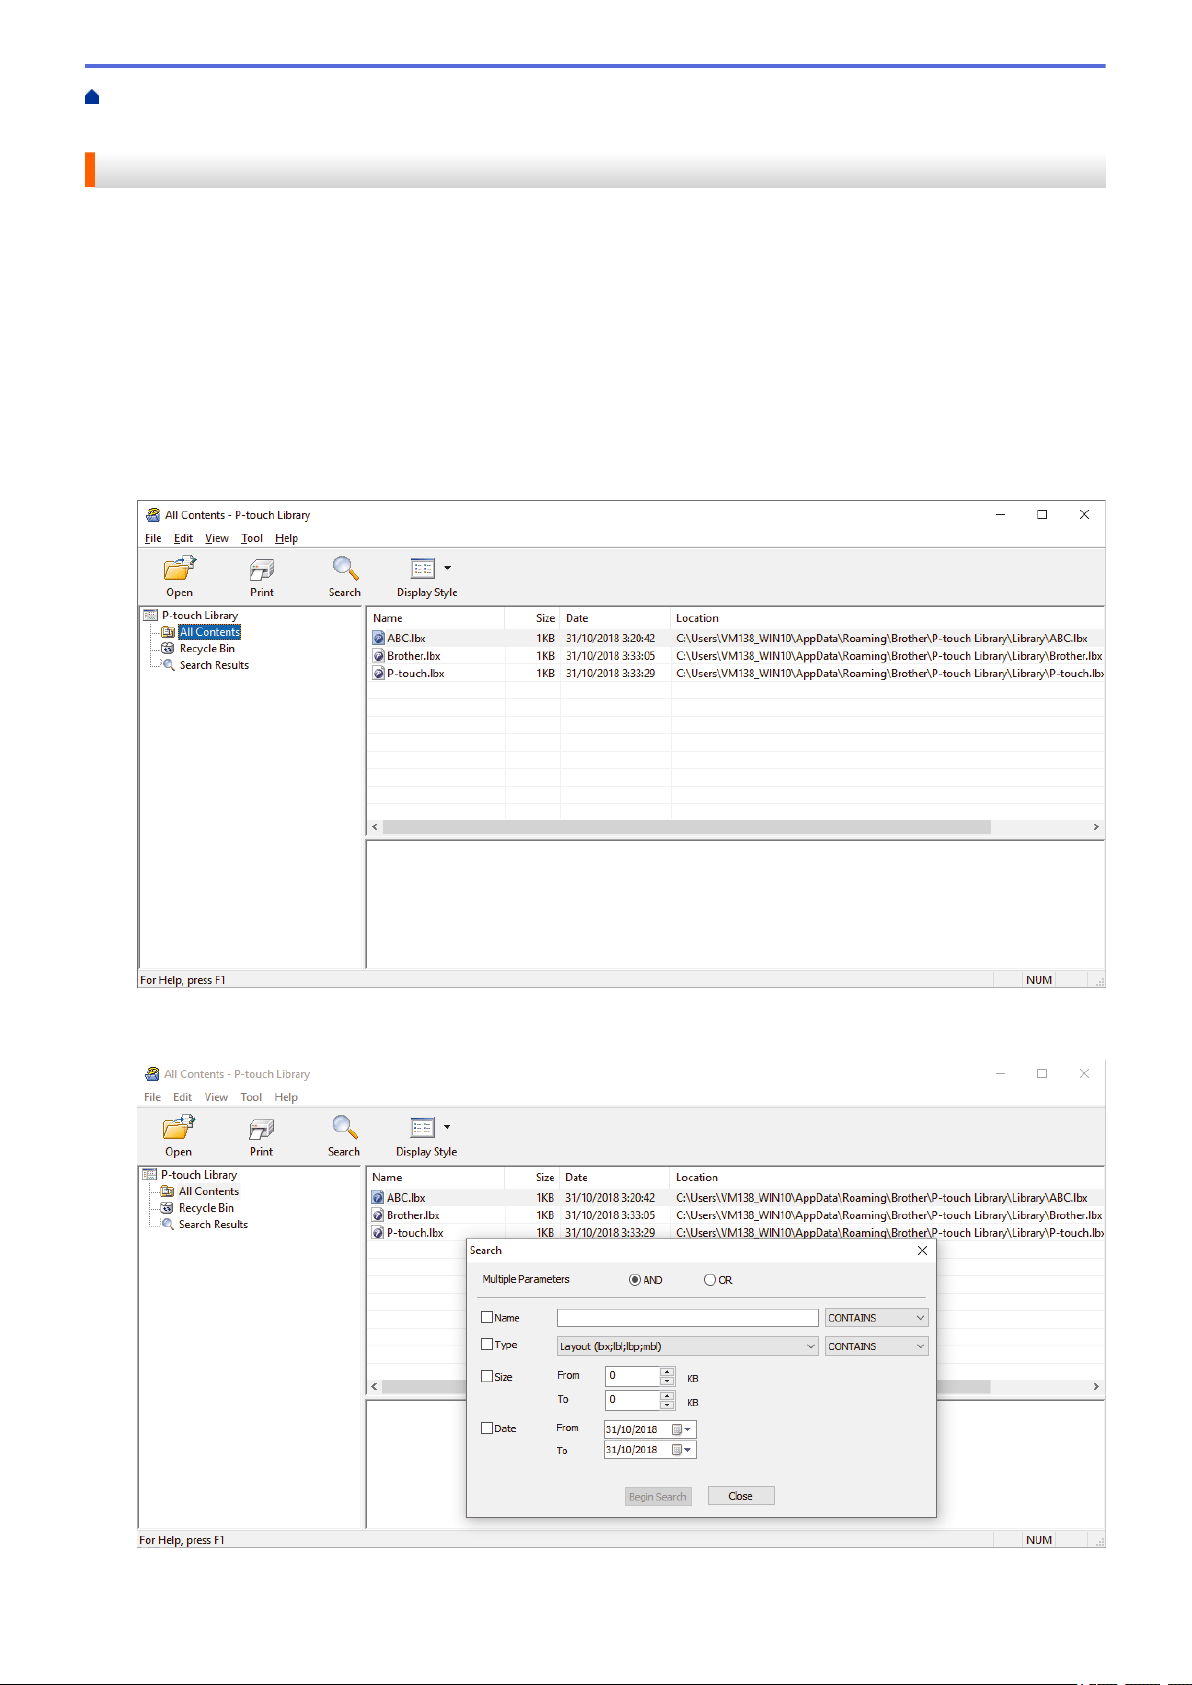Open the Edit menu in upper window
This screenshot has height=1685, width=1192.
pos(183,538)
